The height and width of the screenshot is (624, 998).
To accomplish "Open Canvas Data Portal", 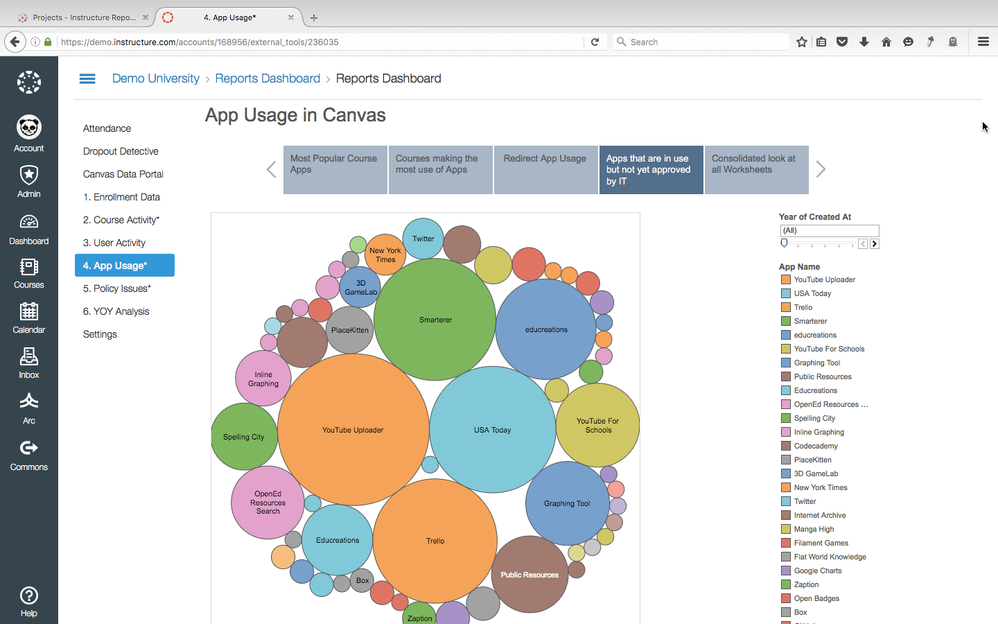I will (123, 174).
